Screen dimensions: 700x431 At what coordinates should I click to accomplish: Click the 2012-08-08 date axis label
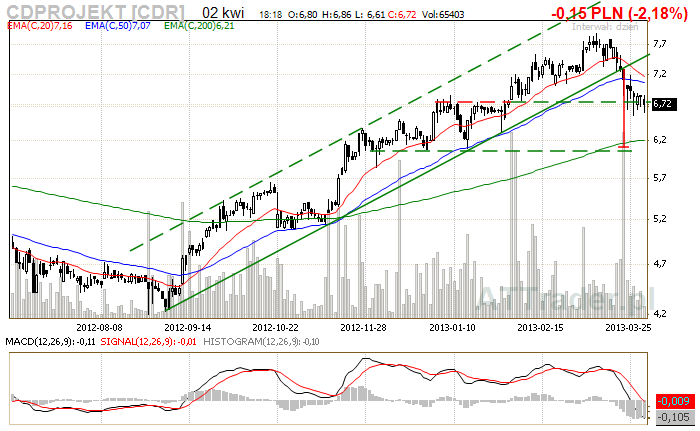(100, 328)
